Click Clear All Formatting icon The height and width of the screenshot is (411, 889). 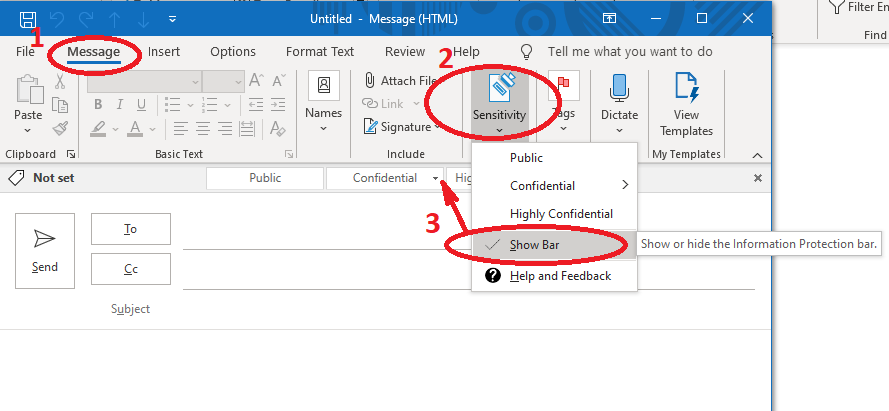coord(278,129)
